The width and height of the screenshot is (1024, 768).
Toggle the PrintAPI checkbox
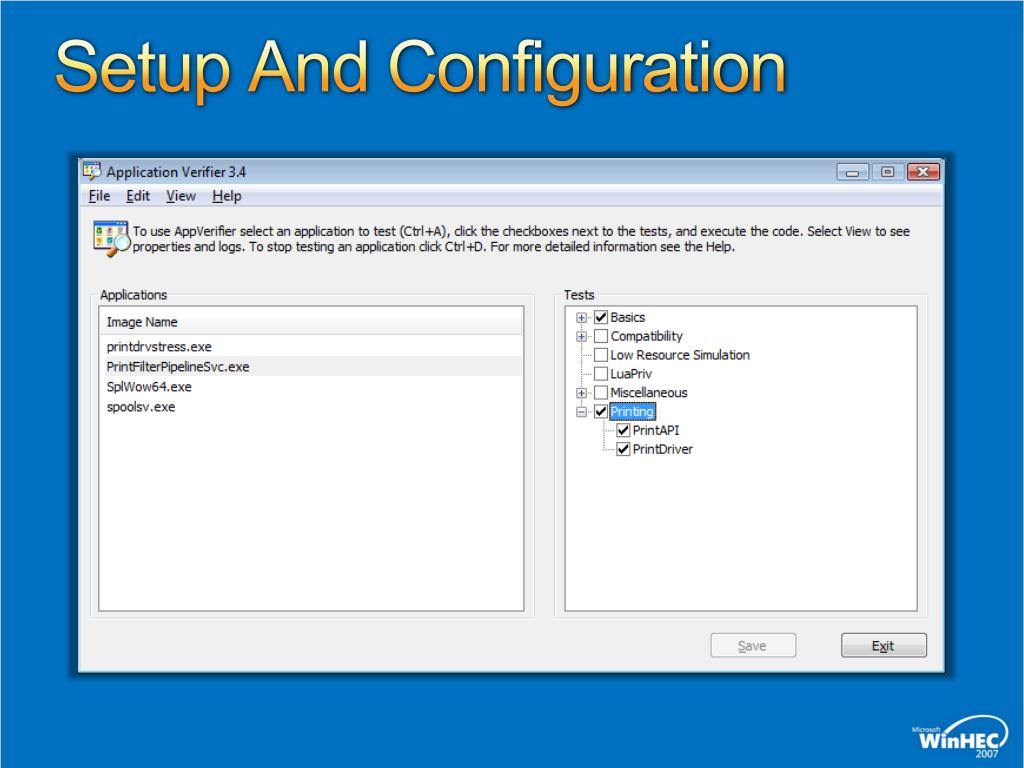(623, 430)
